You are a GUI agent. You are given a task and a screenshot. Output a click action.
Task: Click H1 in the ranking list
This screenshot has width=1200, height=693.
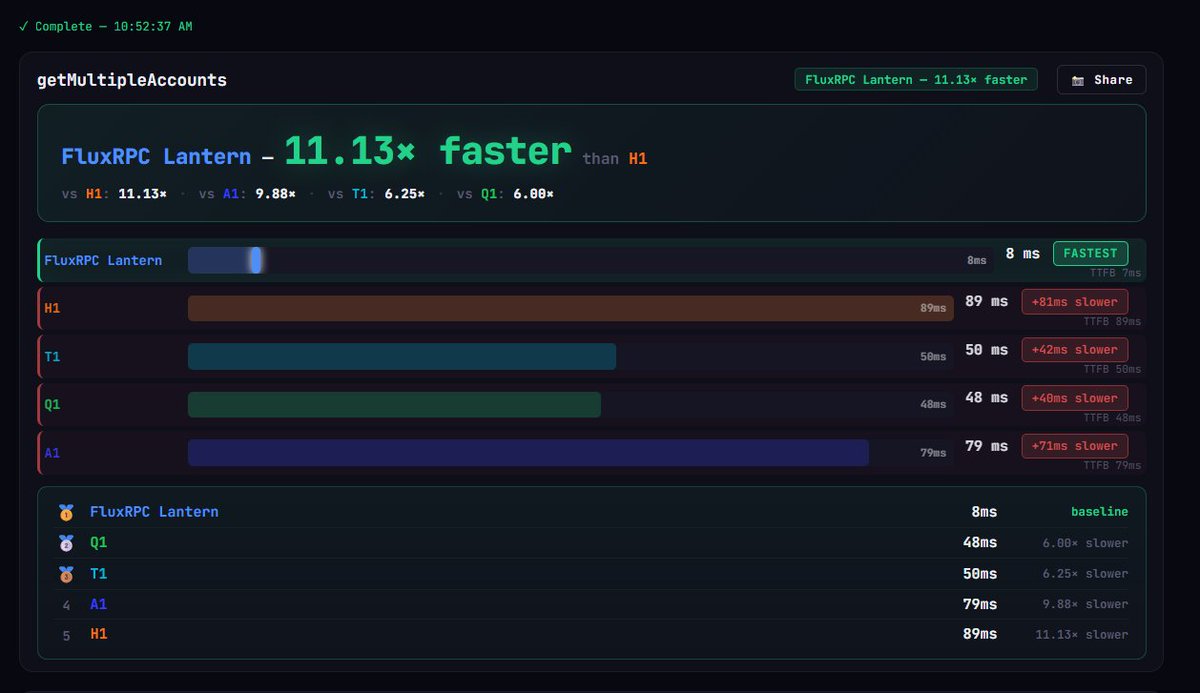98,634
